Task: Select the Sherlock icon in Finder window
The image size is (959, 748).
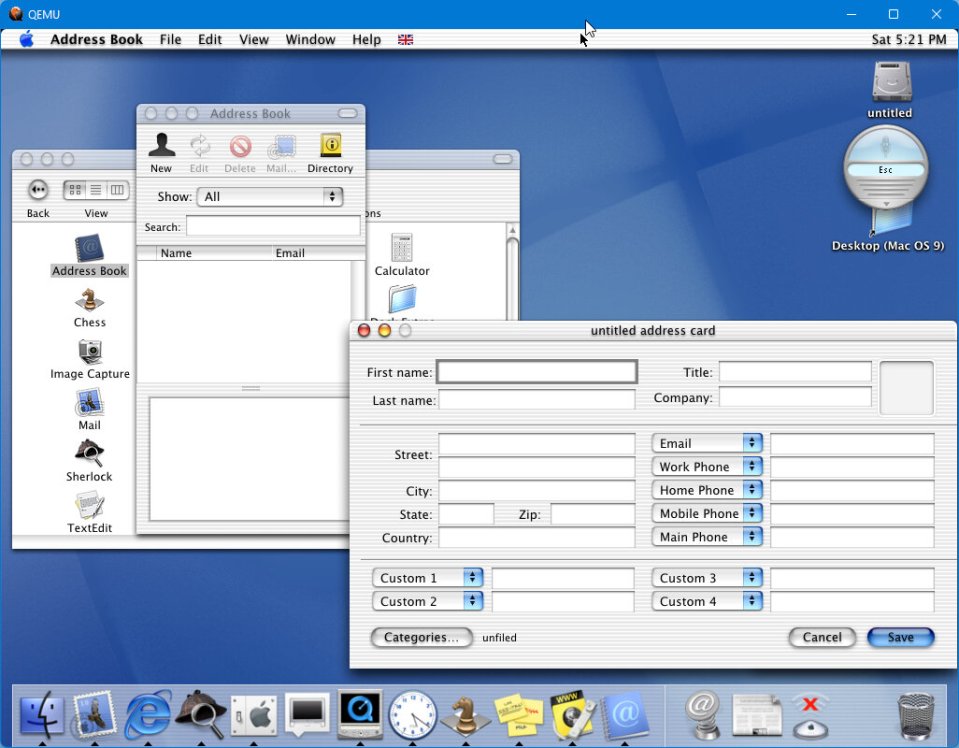Action: coord(89,455)
